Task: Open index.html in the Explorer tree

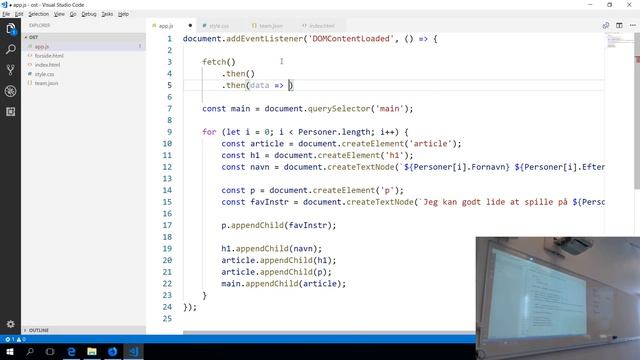Action: point(83,65)
